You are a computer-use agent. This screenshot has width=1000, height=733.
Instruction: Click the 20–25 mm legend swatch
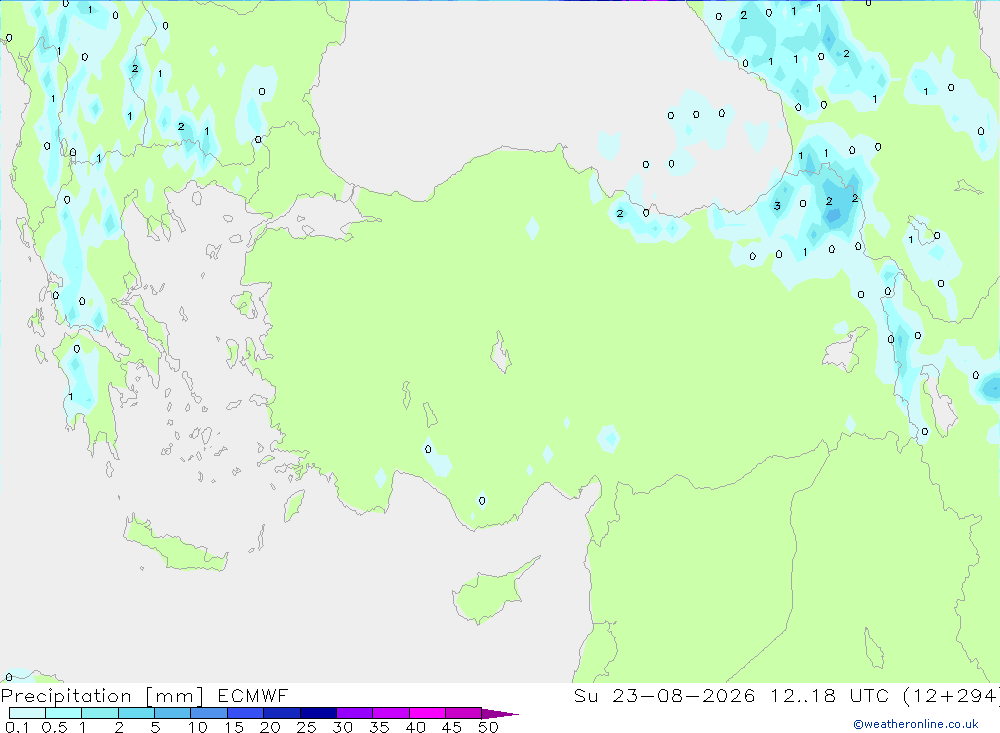(x=282, y=713)
